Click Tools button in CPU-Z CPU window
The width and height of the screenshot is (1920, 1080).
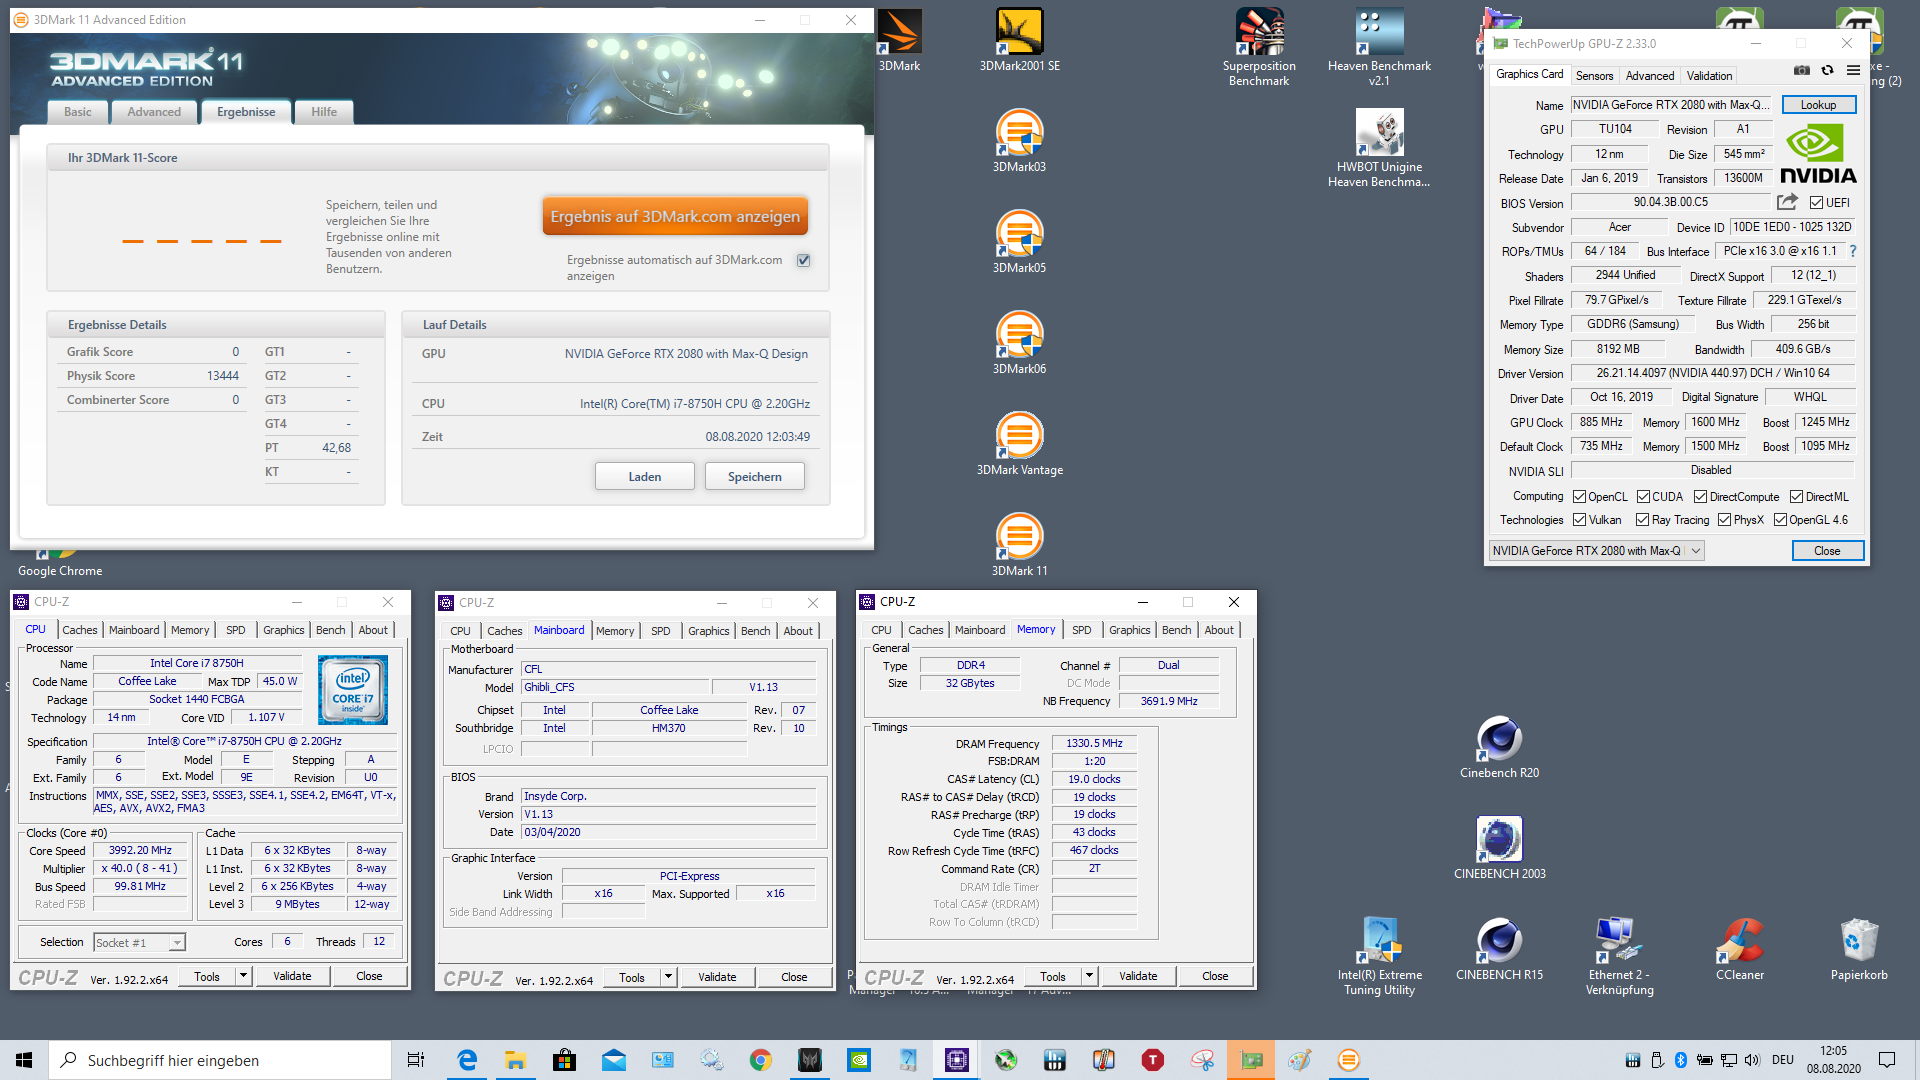207,976
